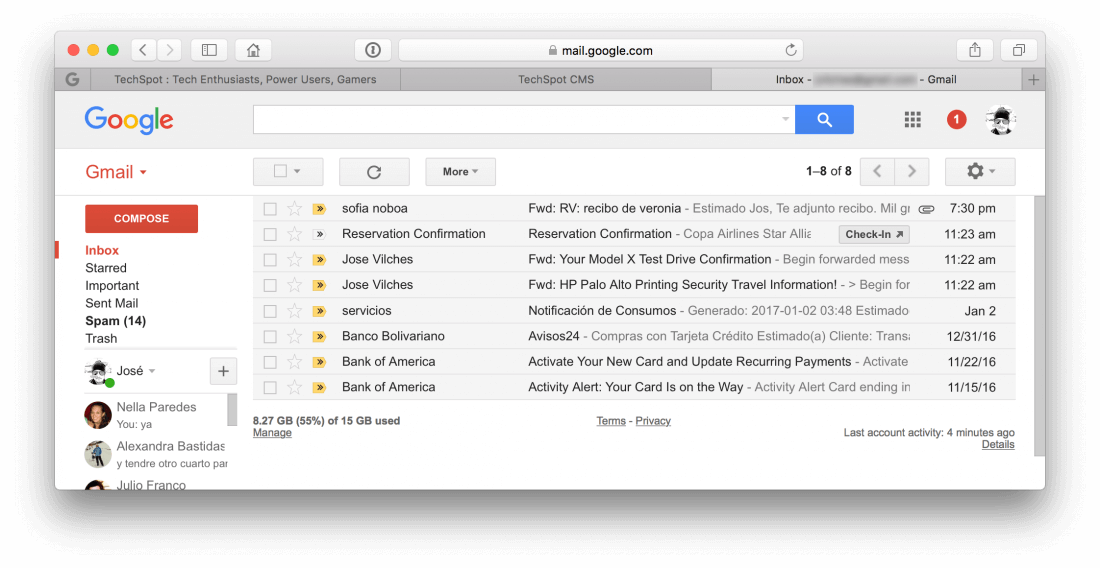The width and height of the screenshot is (1100, 568).
Task: Check the Activate Your New Card email
Action: click(270, 362)
